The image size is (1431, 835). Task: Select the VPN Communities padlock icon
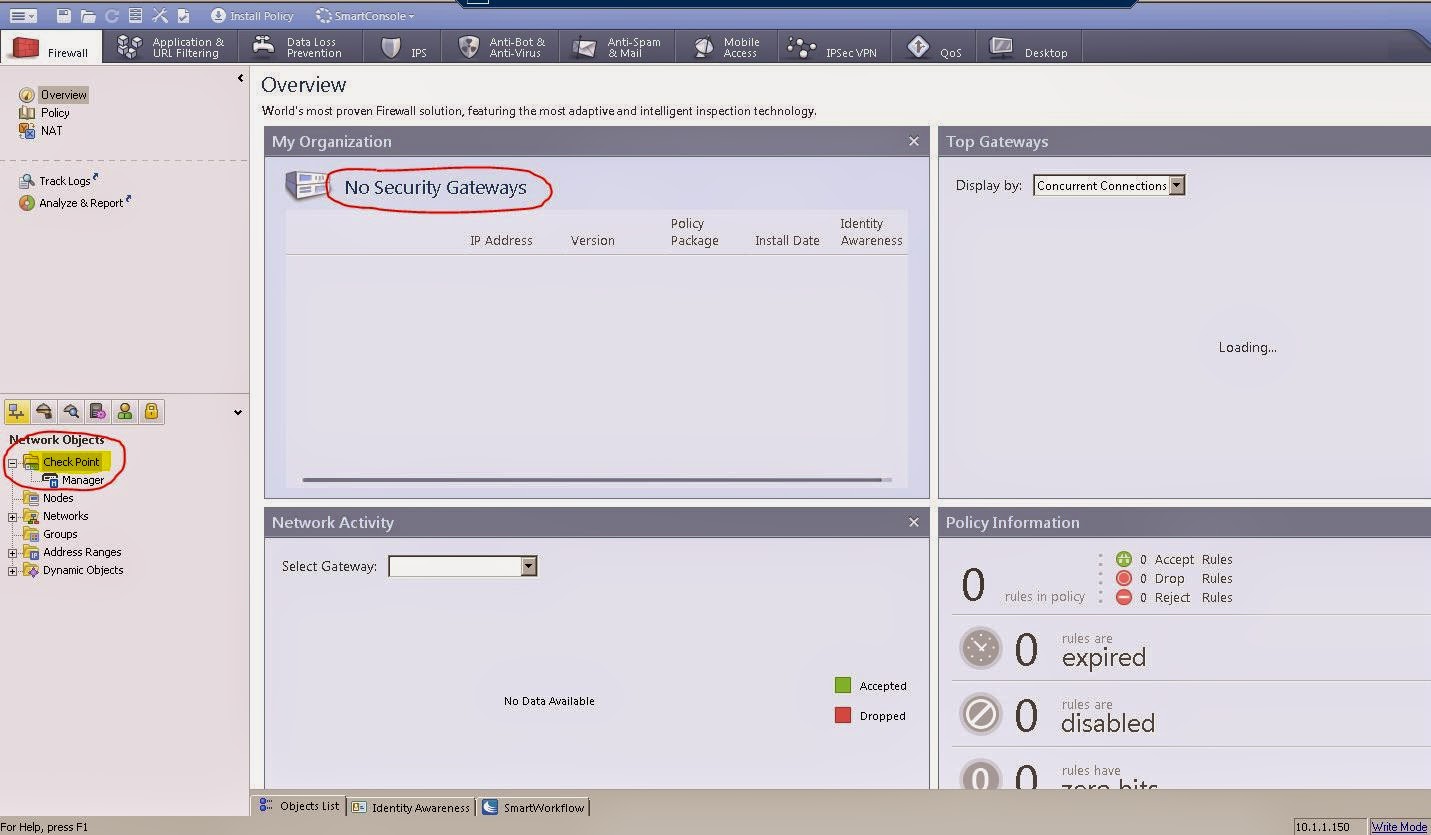[x=151, y=411]
